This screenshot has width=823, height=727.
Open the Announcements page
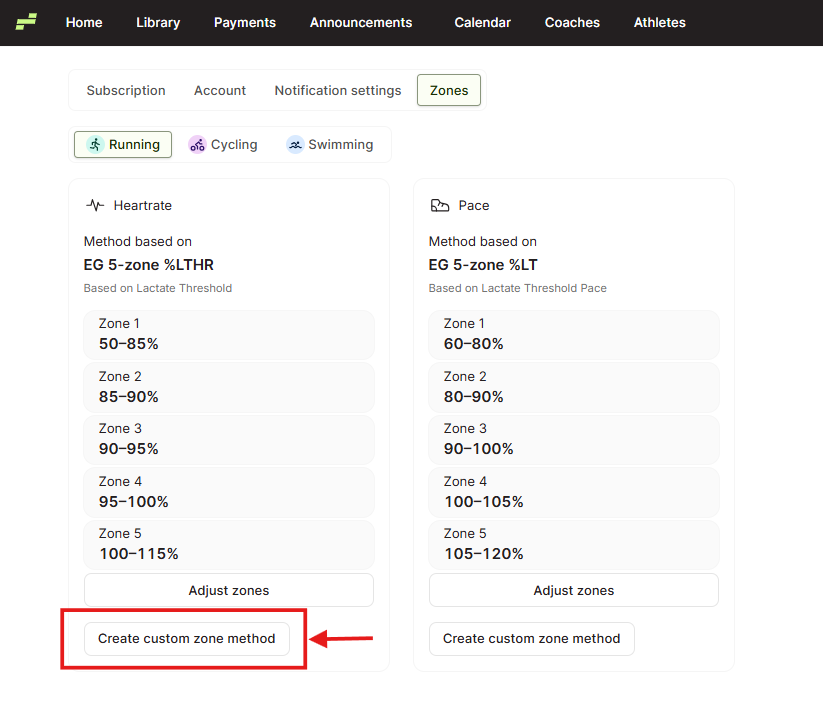[361, 23]
